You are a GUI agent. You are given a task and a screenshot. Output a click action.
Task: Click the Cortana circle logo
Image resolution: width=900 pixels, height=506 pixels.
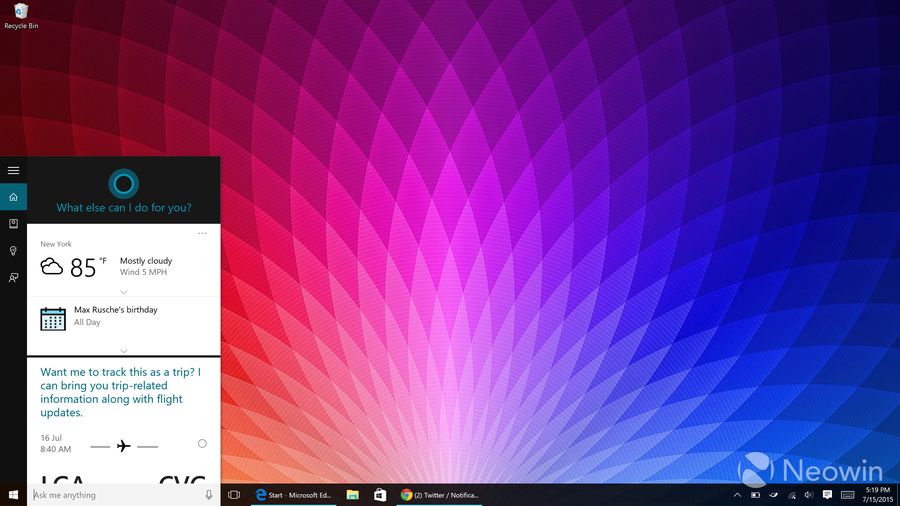tap(123, 184)
